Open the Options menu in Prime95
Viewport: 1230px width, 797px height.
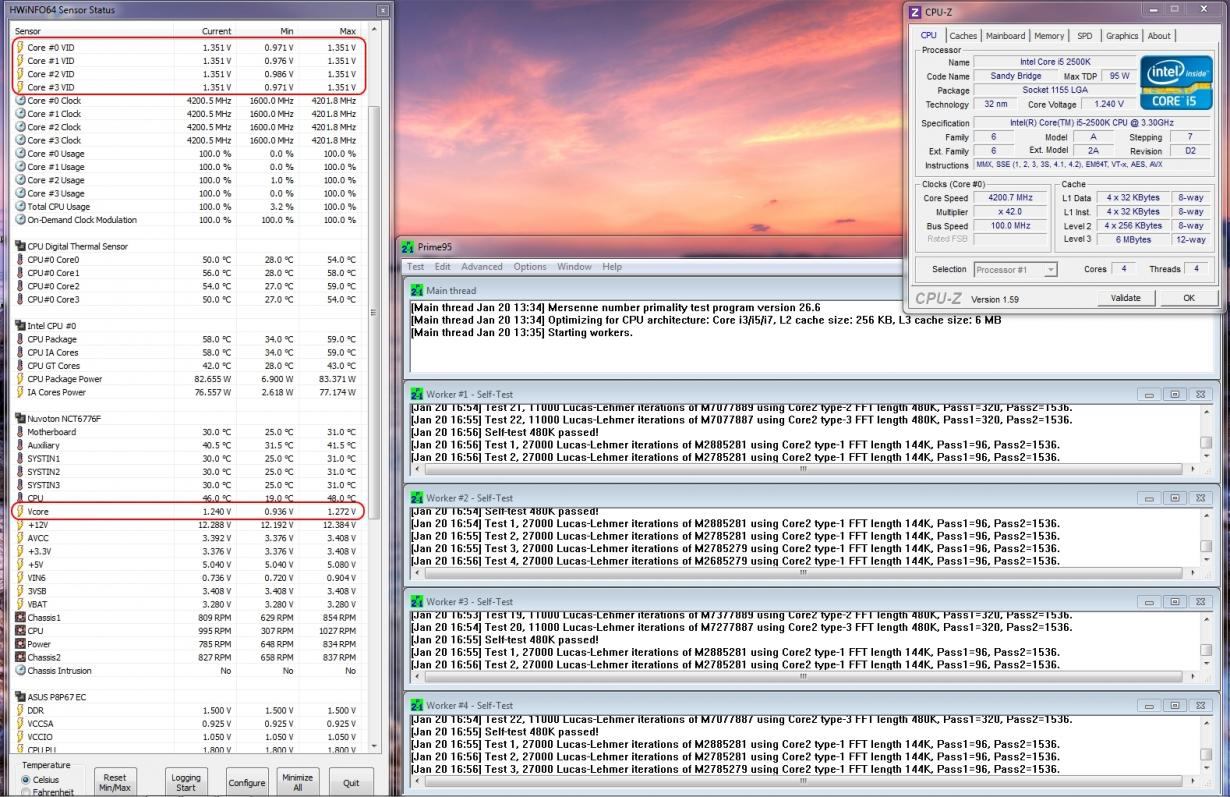530,267
